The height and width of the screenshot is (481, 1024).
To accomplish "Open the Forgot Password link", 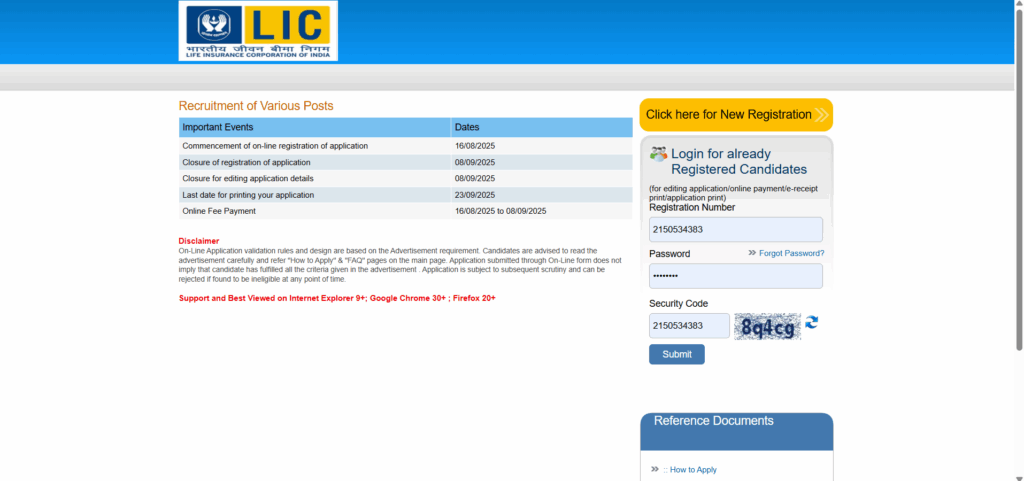I will tap(792, 253).
